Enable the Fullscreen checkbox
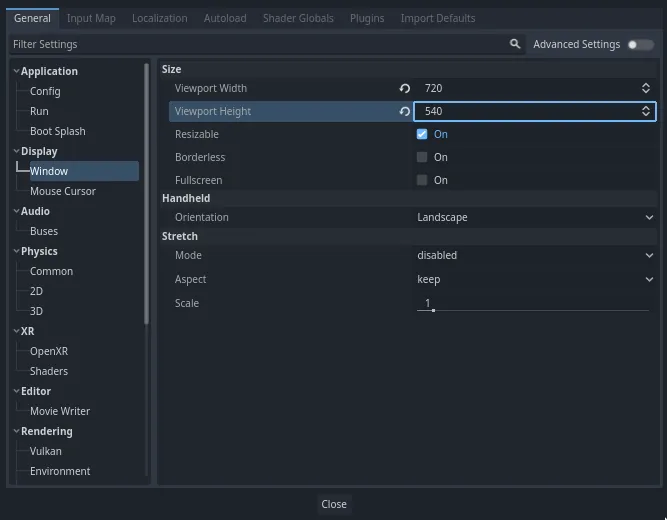Viewport: 667px width, 520px height. tap(422, 180)
